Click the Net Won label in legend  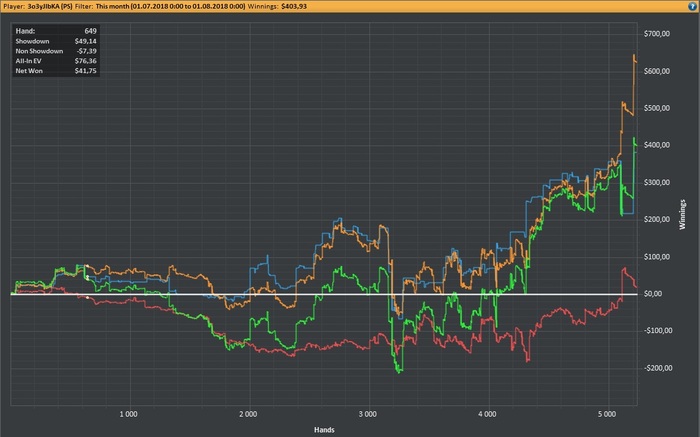(x=29, y=71)
